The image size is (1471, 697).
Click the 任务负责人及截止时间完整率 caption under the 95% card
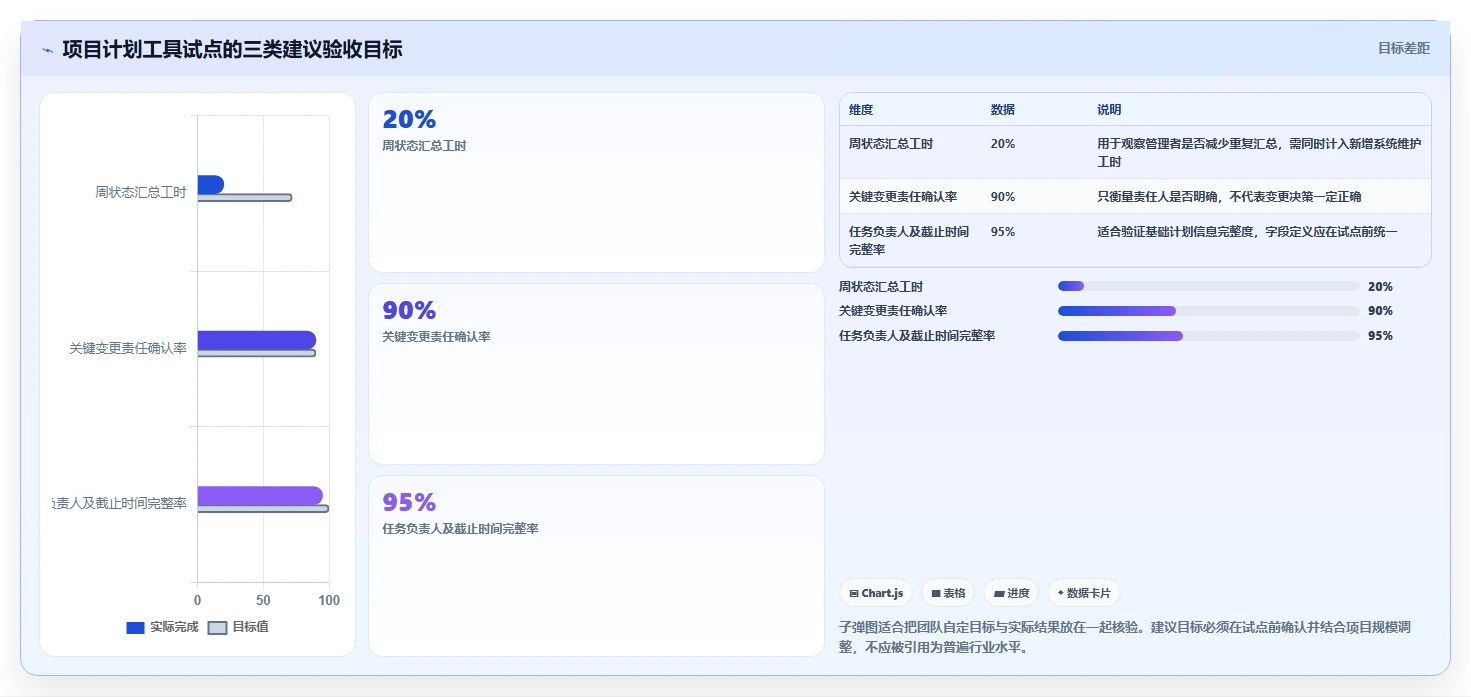pyautogui.click(x=460, y=528)
